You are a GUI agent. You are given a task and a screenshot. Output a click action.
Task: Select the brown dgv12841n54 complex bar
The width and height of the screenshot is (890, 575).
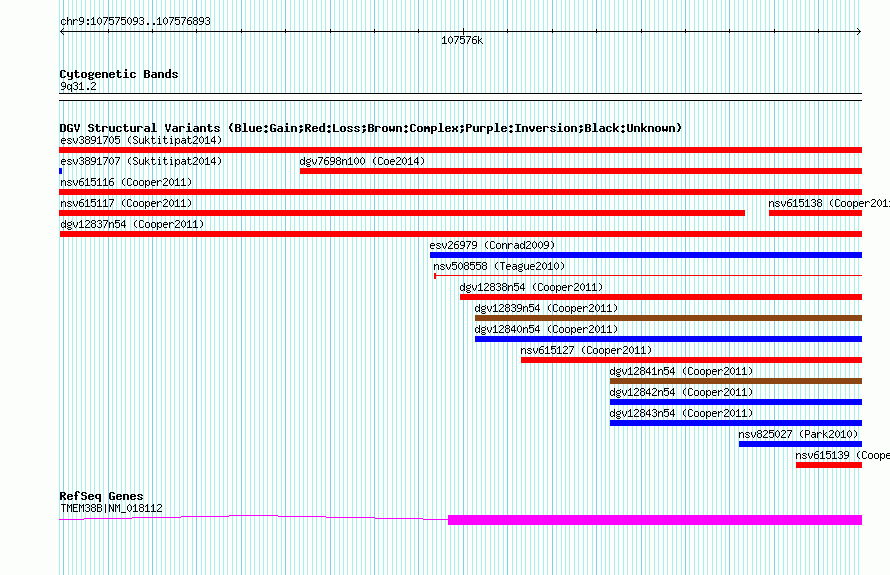click(736, 381)
